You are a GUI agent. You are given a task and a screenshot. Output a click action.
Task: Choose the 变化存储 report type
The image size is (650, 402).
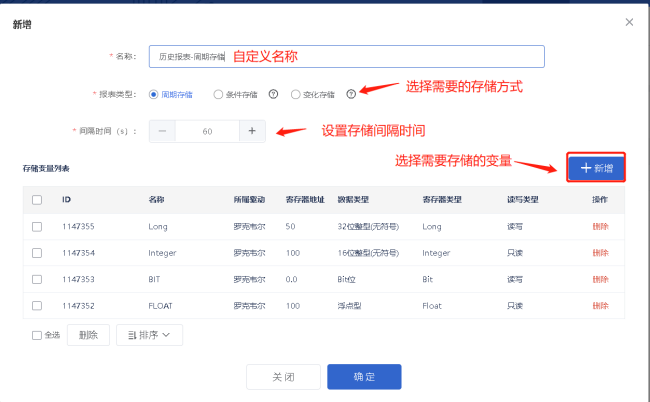pyautogui.click(x=295, y=95)
